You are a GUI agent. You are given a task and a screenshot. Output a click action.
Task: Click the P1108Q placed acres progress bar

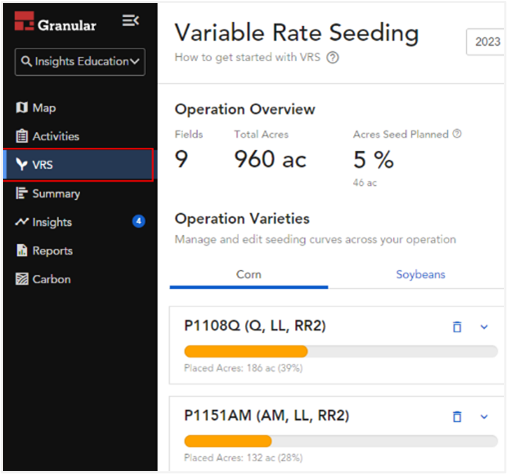click(x=341, y=351)
